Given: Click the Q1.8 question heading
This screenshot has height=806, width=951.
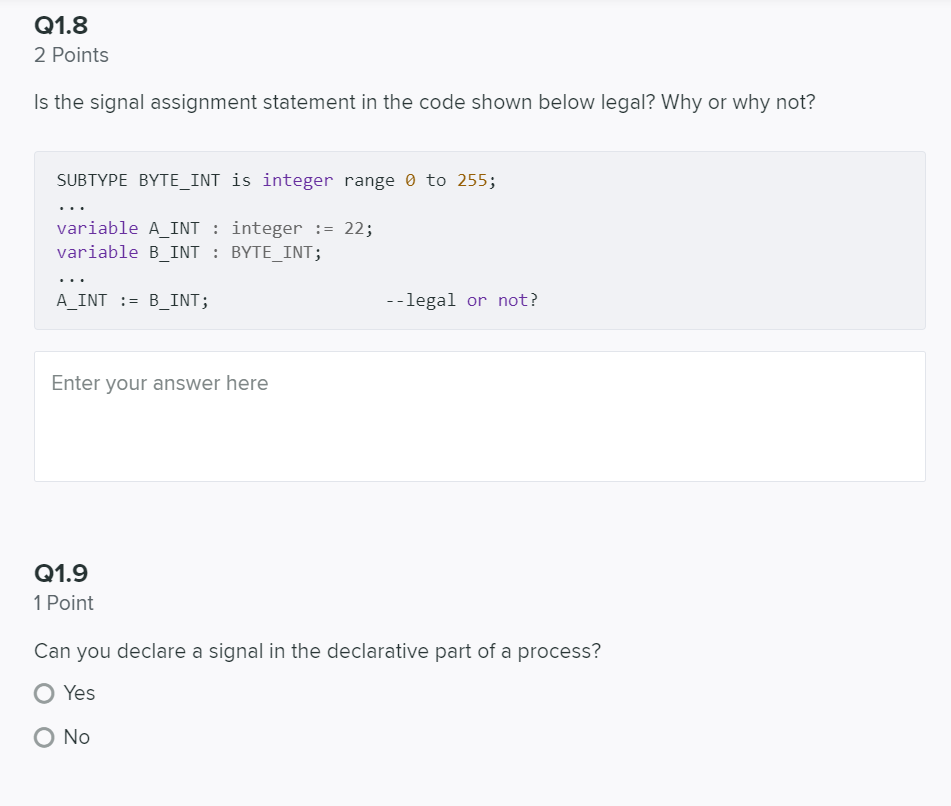Looking at the screenshot, I should [61, 25].
